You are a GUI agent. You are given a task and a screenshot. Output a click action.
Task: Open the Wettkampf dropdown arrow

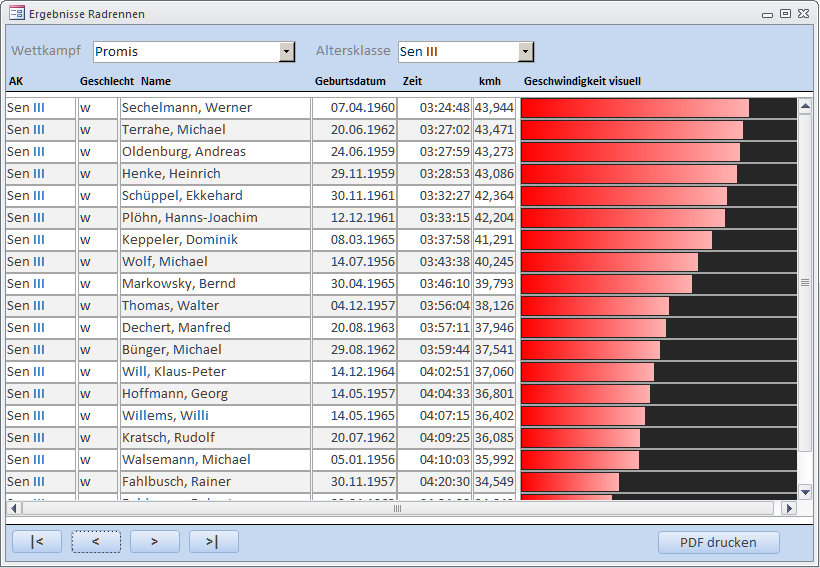287,52
